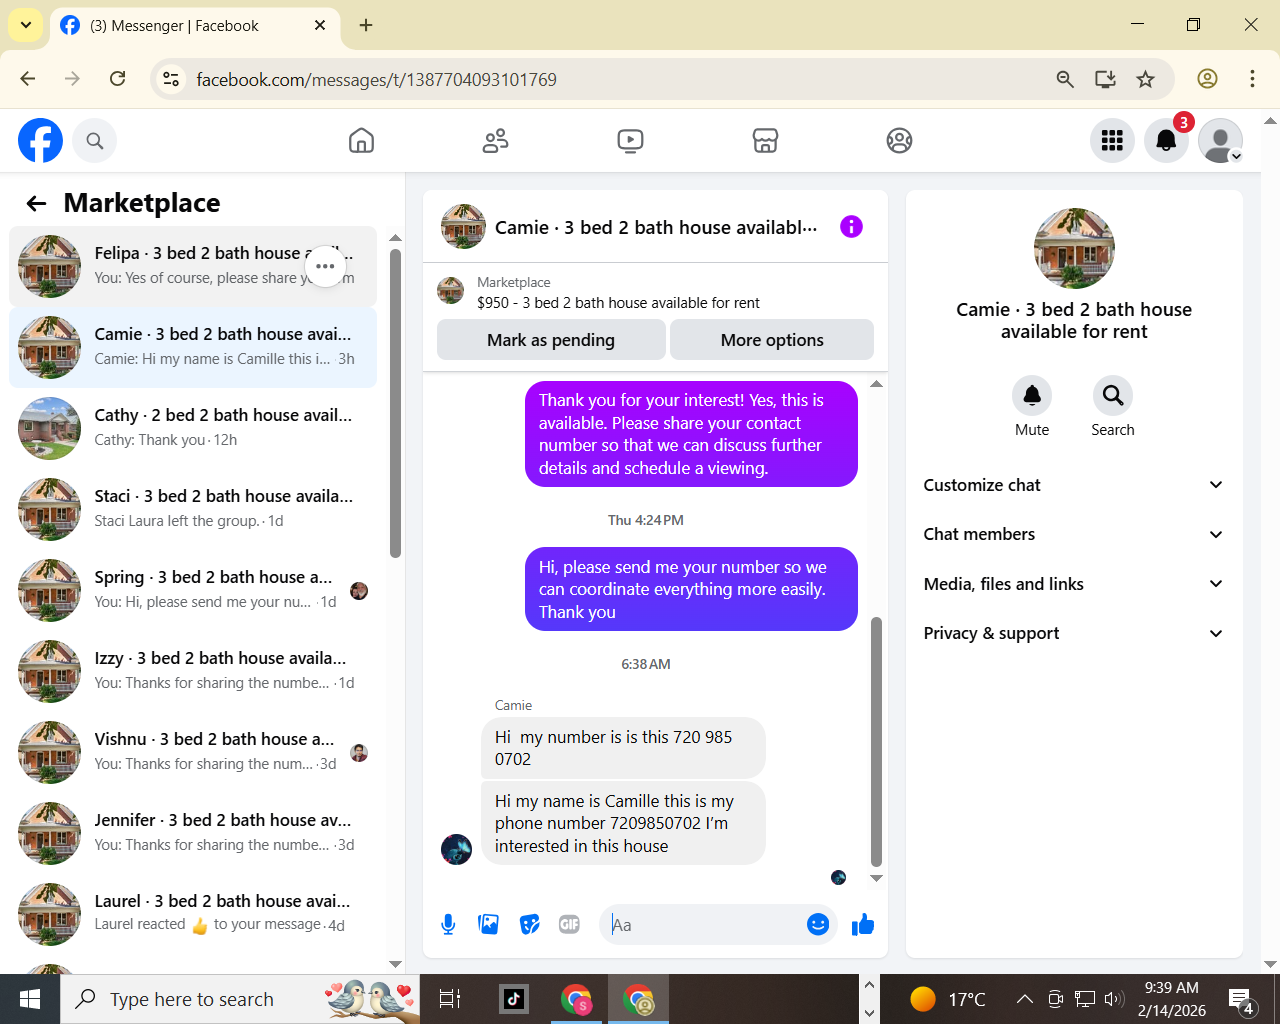The image size is (1280, 1024).
Task: Open Camie conversation header title
Action: [x=656, y=228]
